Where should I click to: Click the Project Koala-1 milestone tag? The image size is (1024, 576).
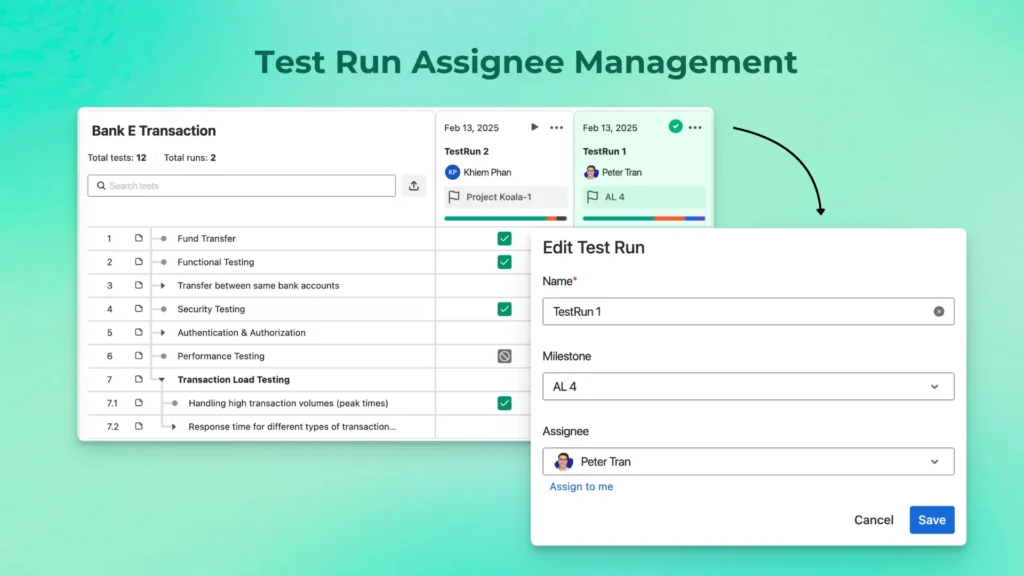click(x=505, y=197)
